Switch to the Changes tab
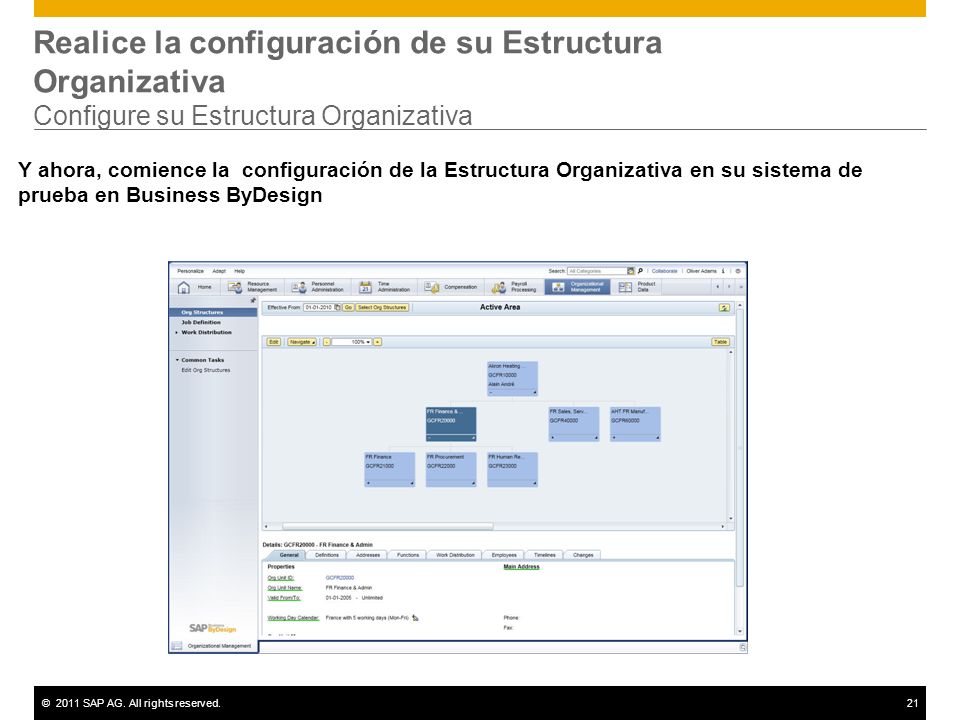Image resolution: width=960 pixels, height=720 pixels. point(583,555)
